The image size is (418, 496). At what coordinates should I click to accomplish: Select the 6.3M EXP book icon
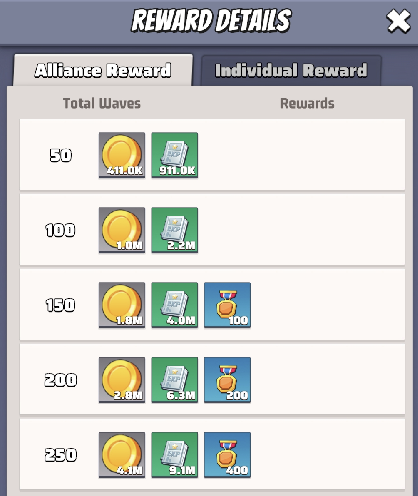[x=175, y=380]
